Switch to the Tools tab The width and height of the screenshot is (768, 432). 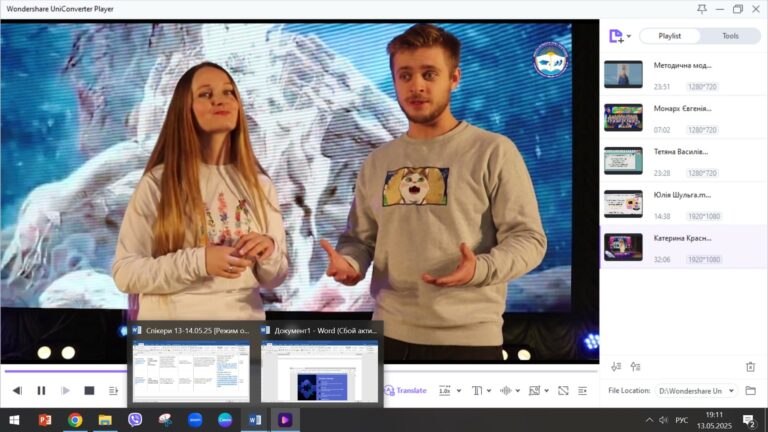730,36
